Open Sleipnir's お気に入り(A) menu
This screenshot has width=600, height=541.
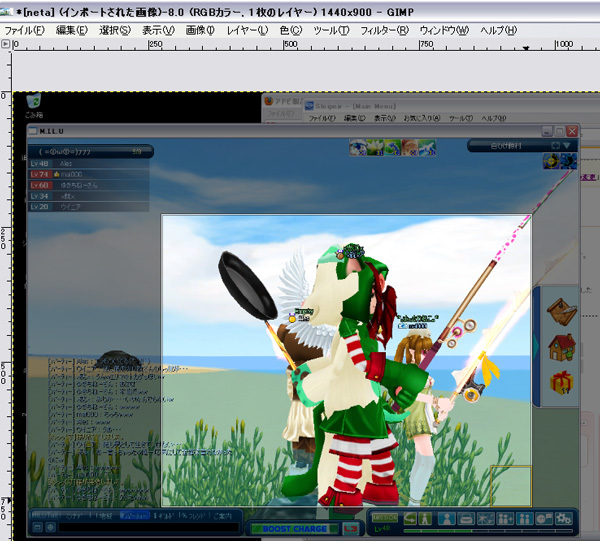click(x=422, y=118)
